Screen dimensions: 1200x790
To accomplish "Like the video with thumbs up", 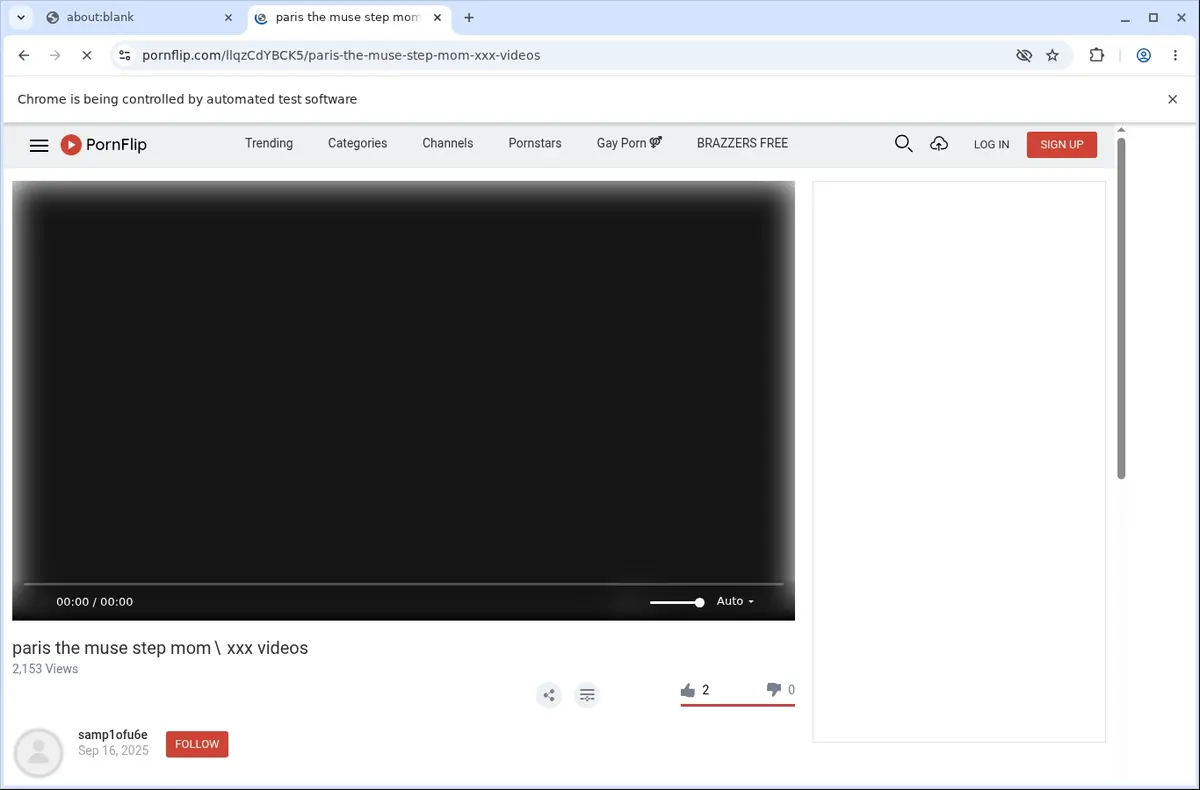I will (x=688, y=690).
